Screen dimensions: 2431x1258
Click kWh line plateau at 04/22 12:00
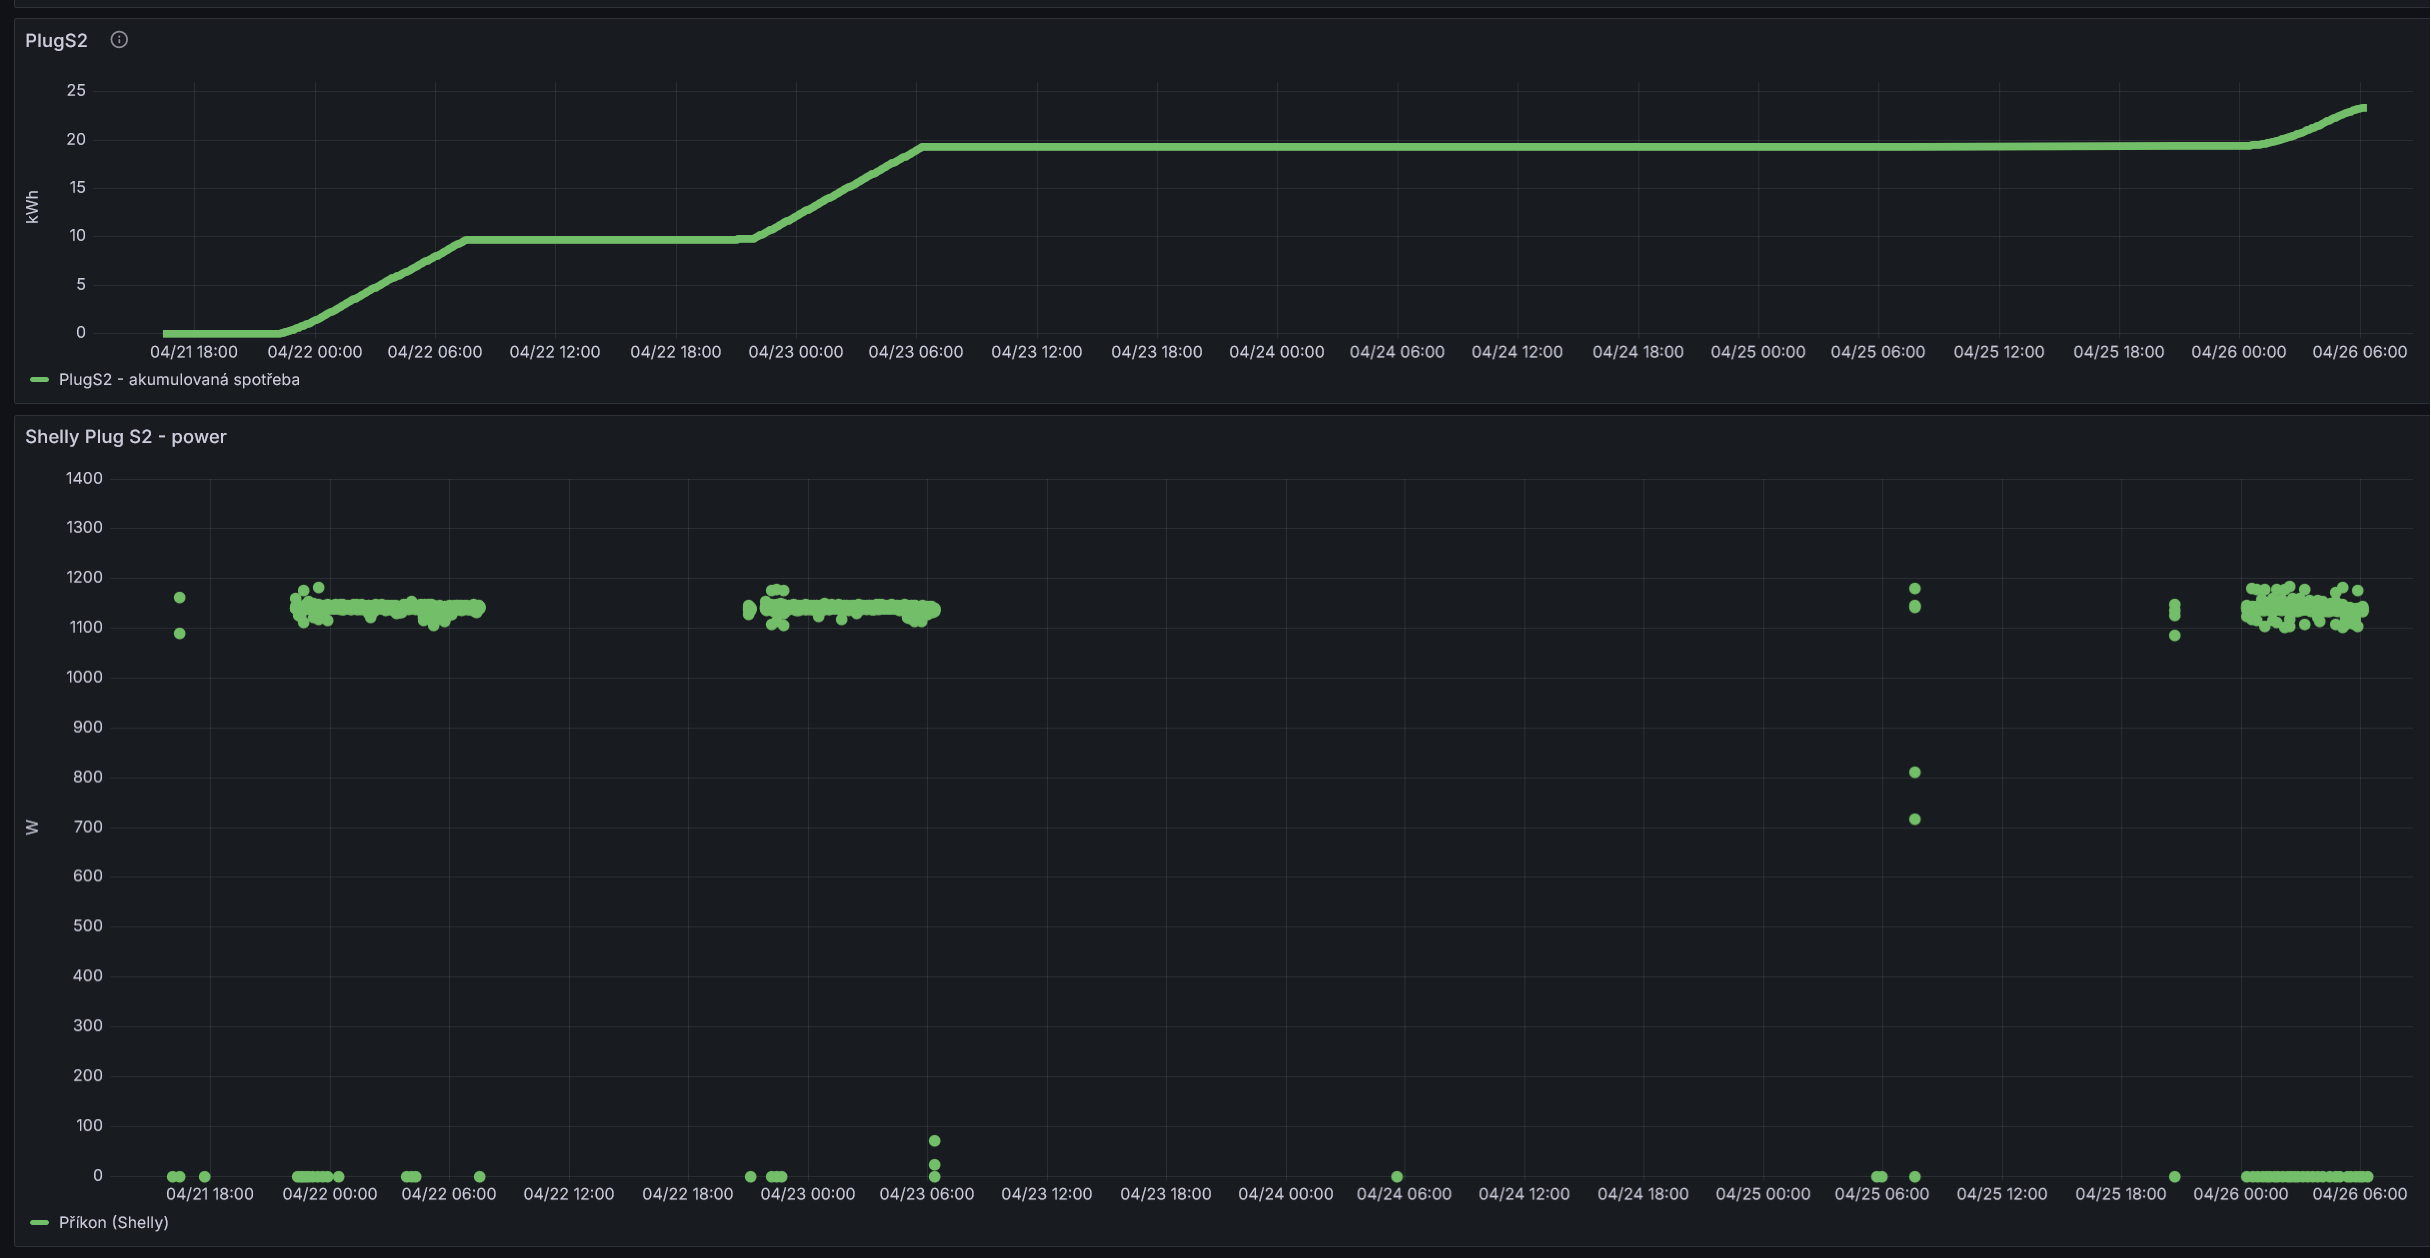(555, 240)
